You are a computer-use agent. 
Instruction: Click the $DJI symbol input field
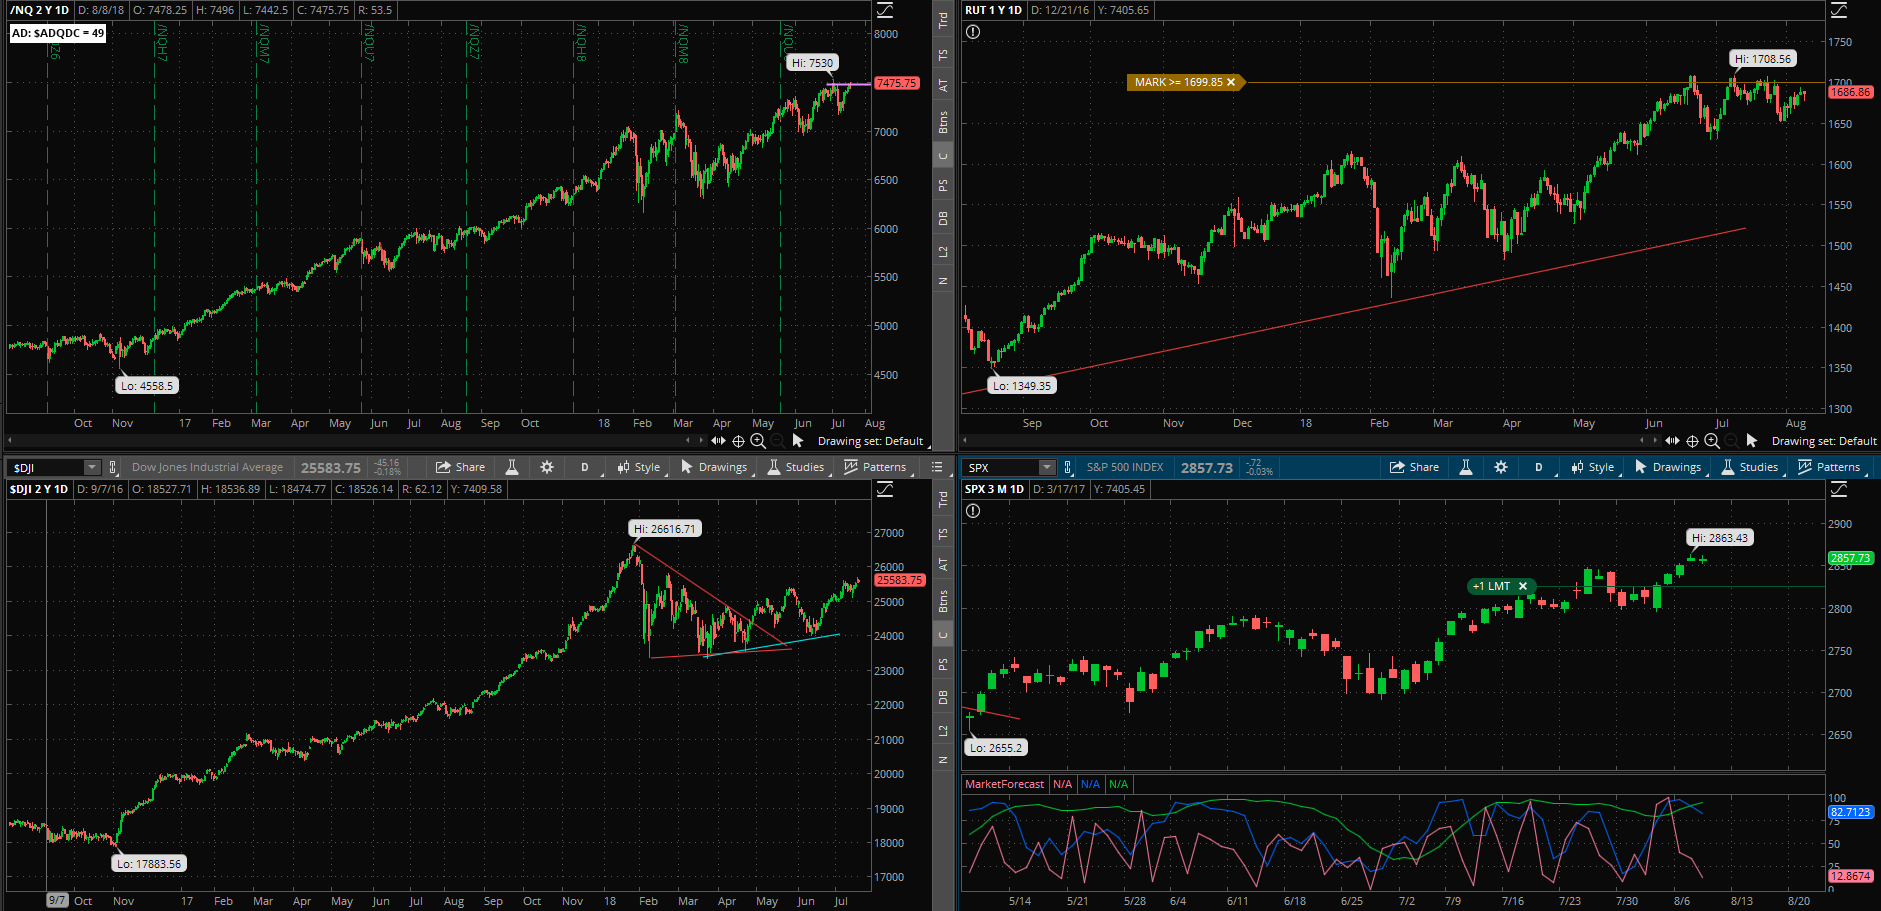point(46,467)
